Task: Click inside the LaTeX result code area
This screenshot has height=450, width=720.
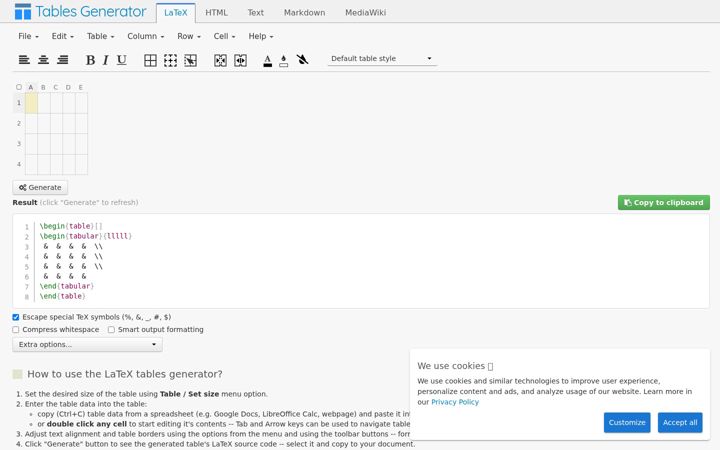Action: click(x=361, y=261)
